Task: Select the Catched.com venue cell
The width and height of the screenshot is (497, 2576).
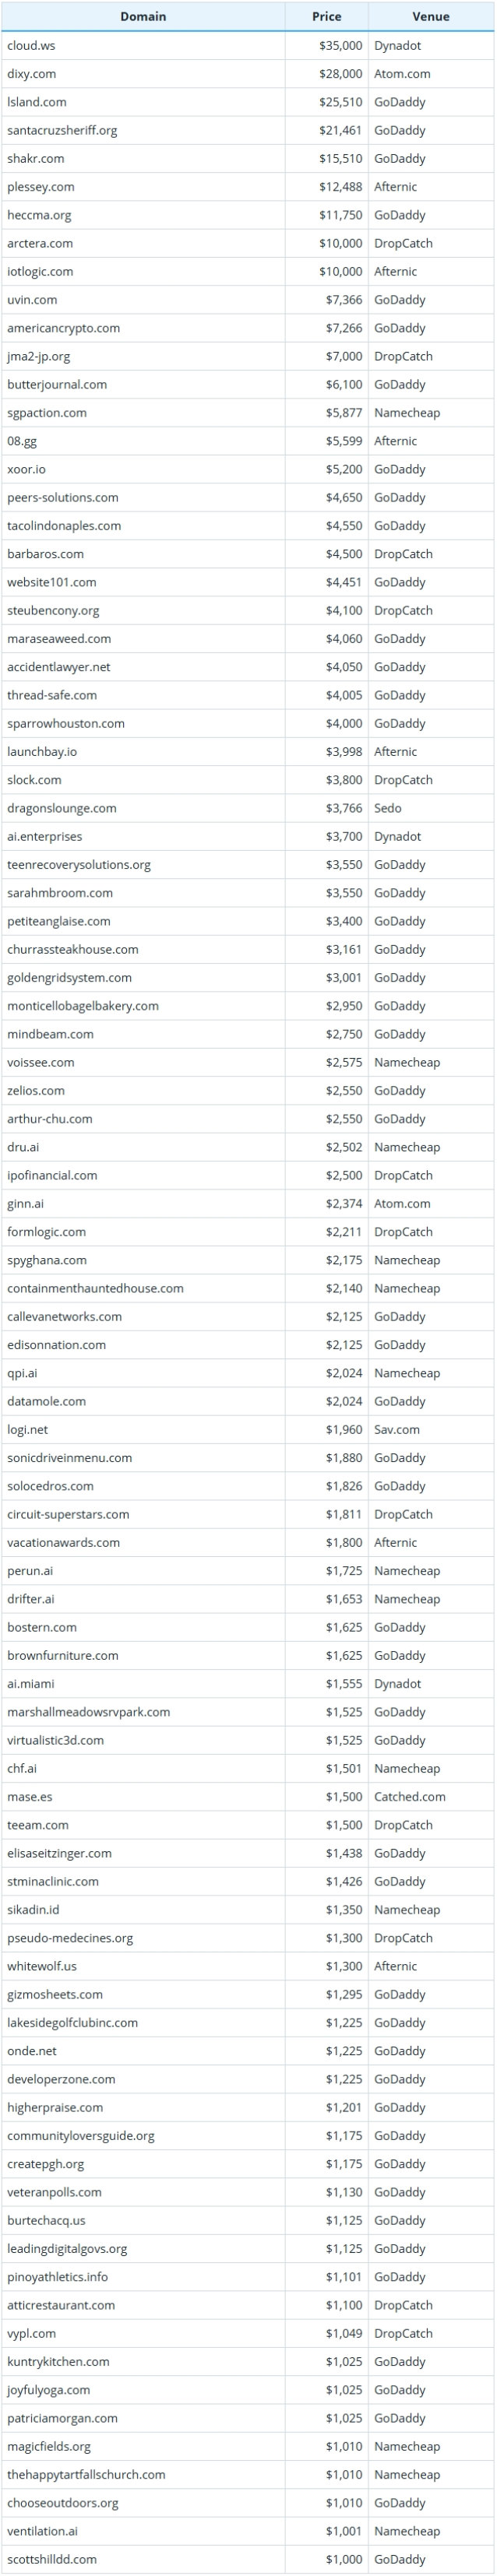Action: pos(410,1797)
